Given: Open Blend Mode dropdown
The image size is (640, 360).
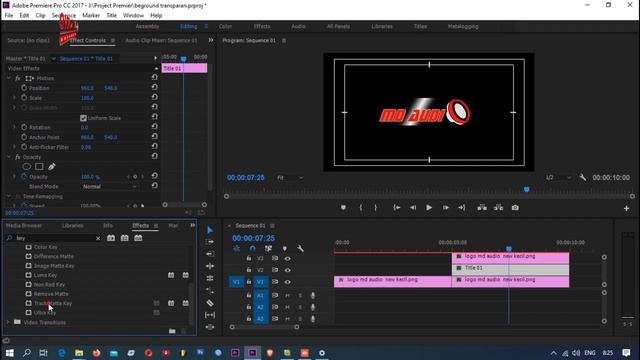Looking at the screenshot, I should [x=109, y=187].
